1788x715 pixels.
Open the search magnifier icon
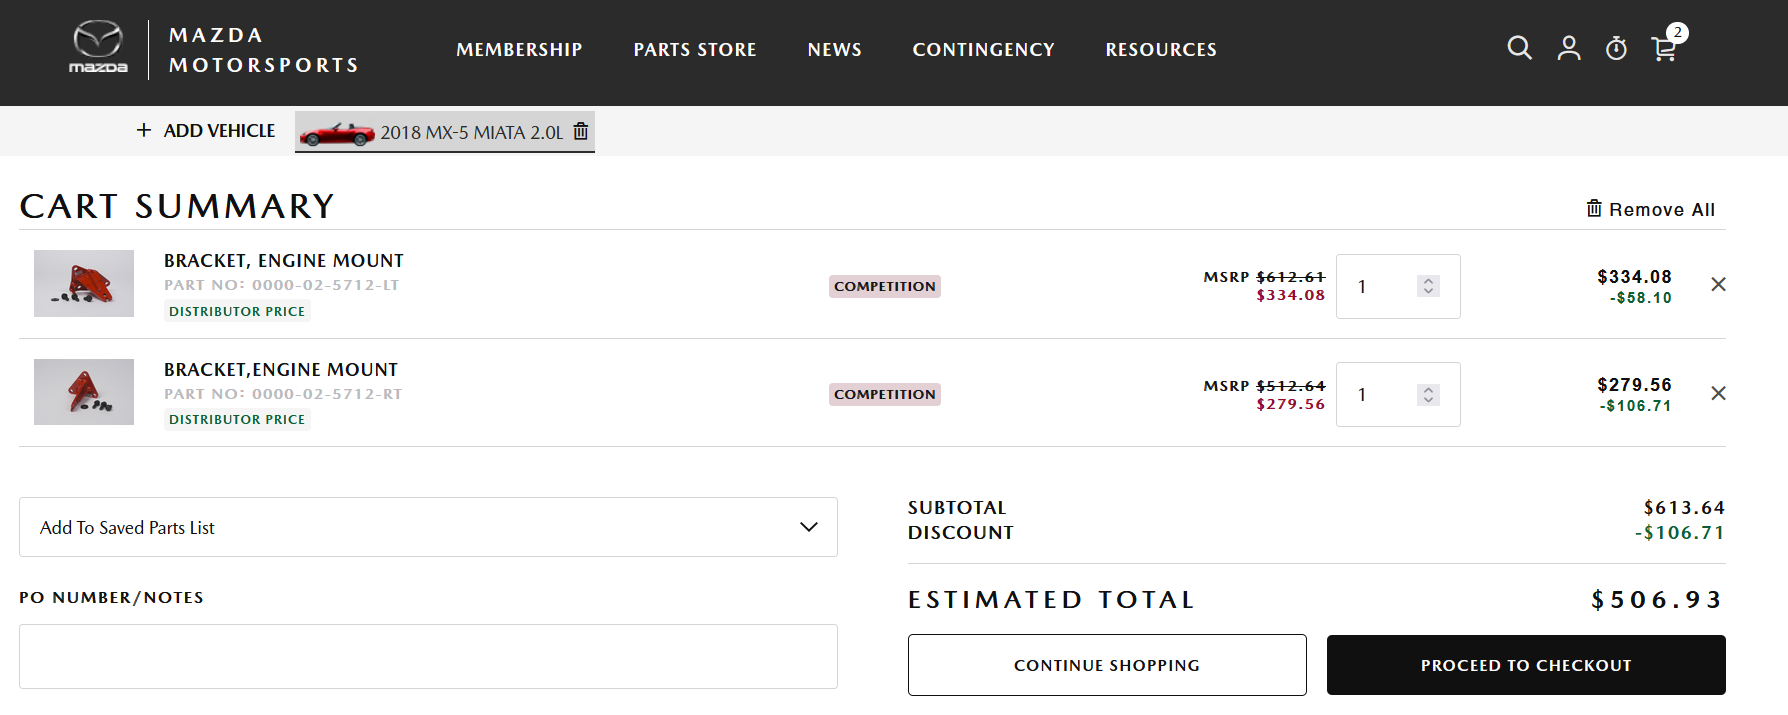(1519, 48)
